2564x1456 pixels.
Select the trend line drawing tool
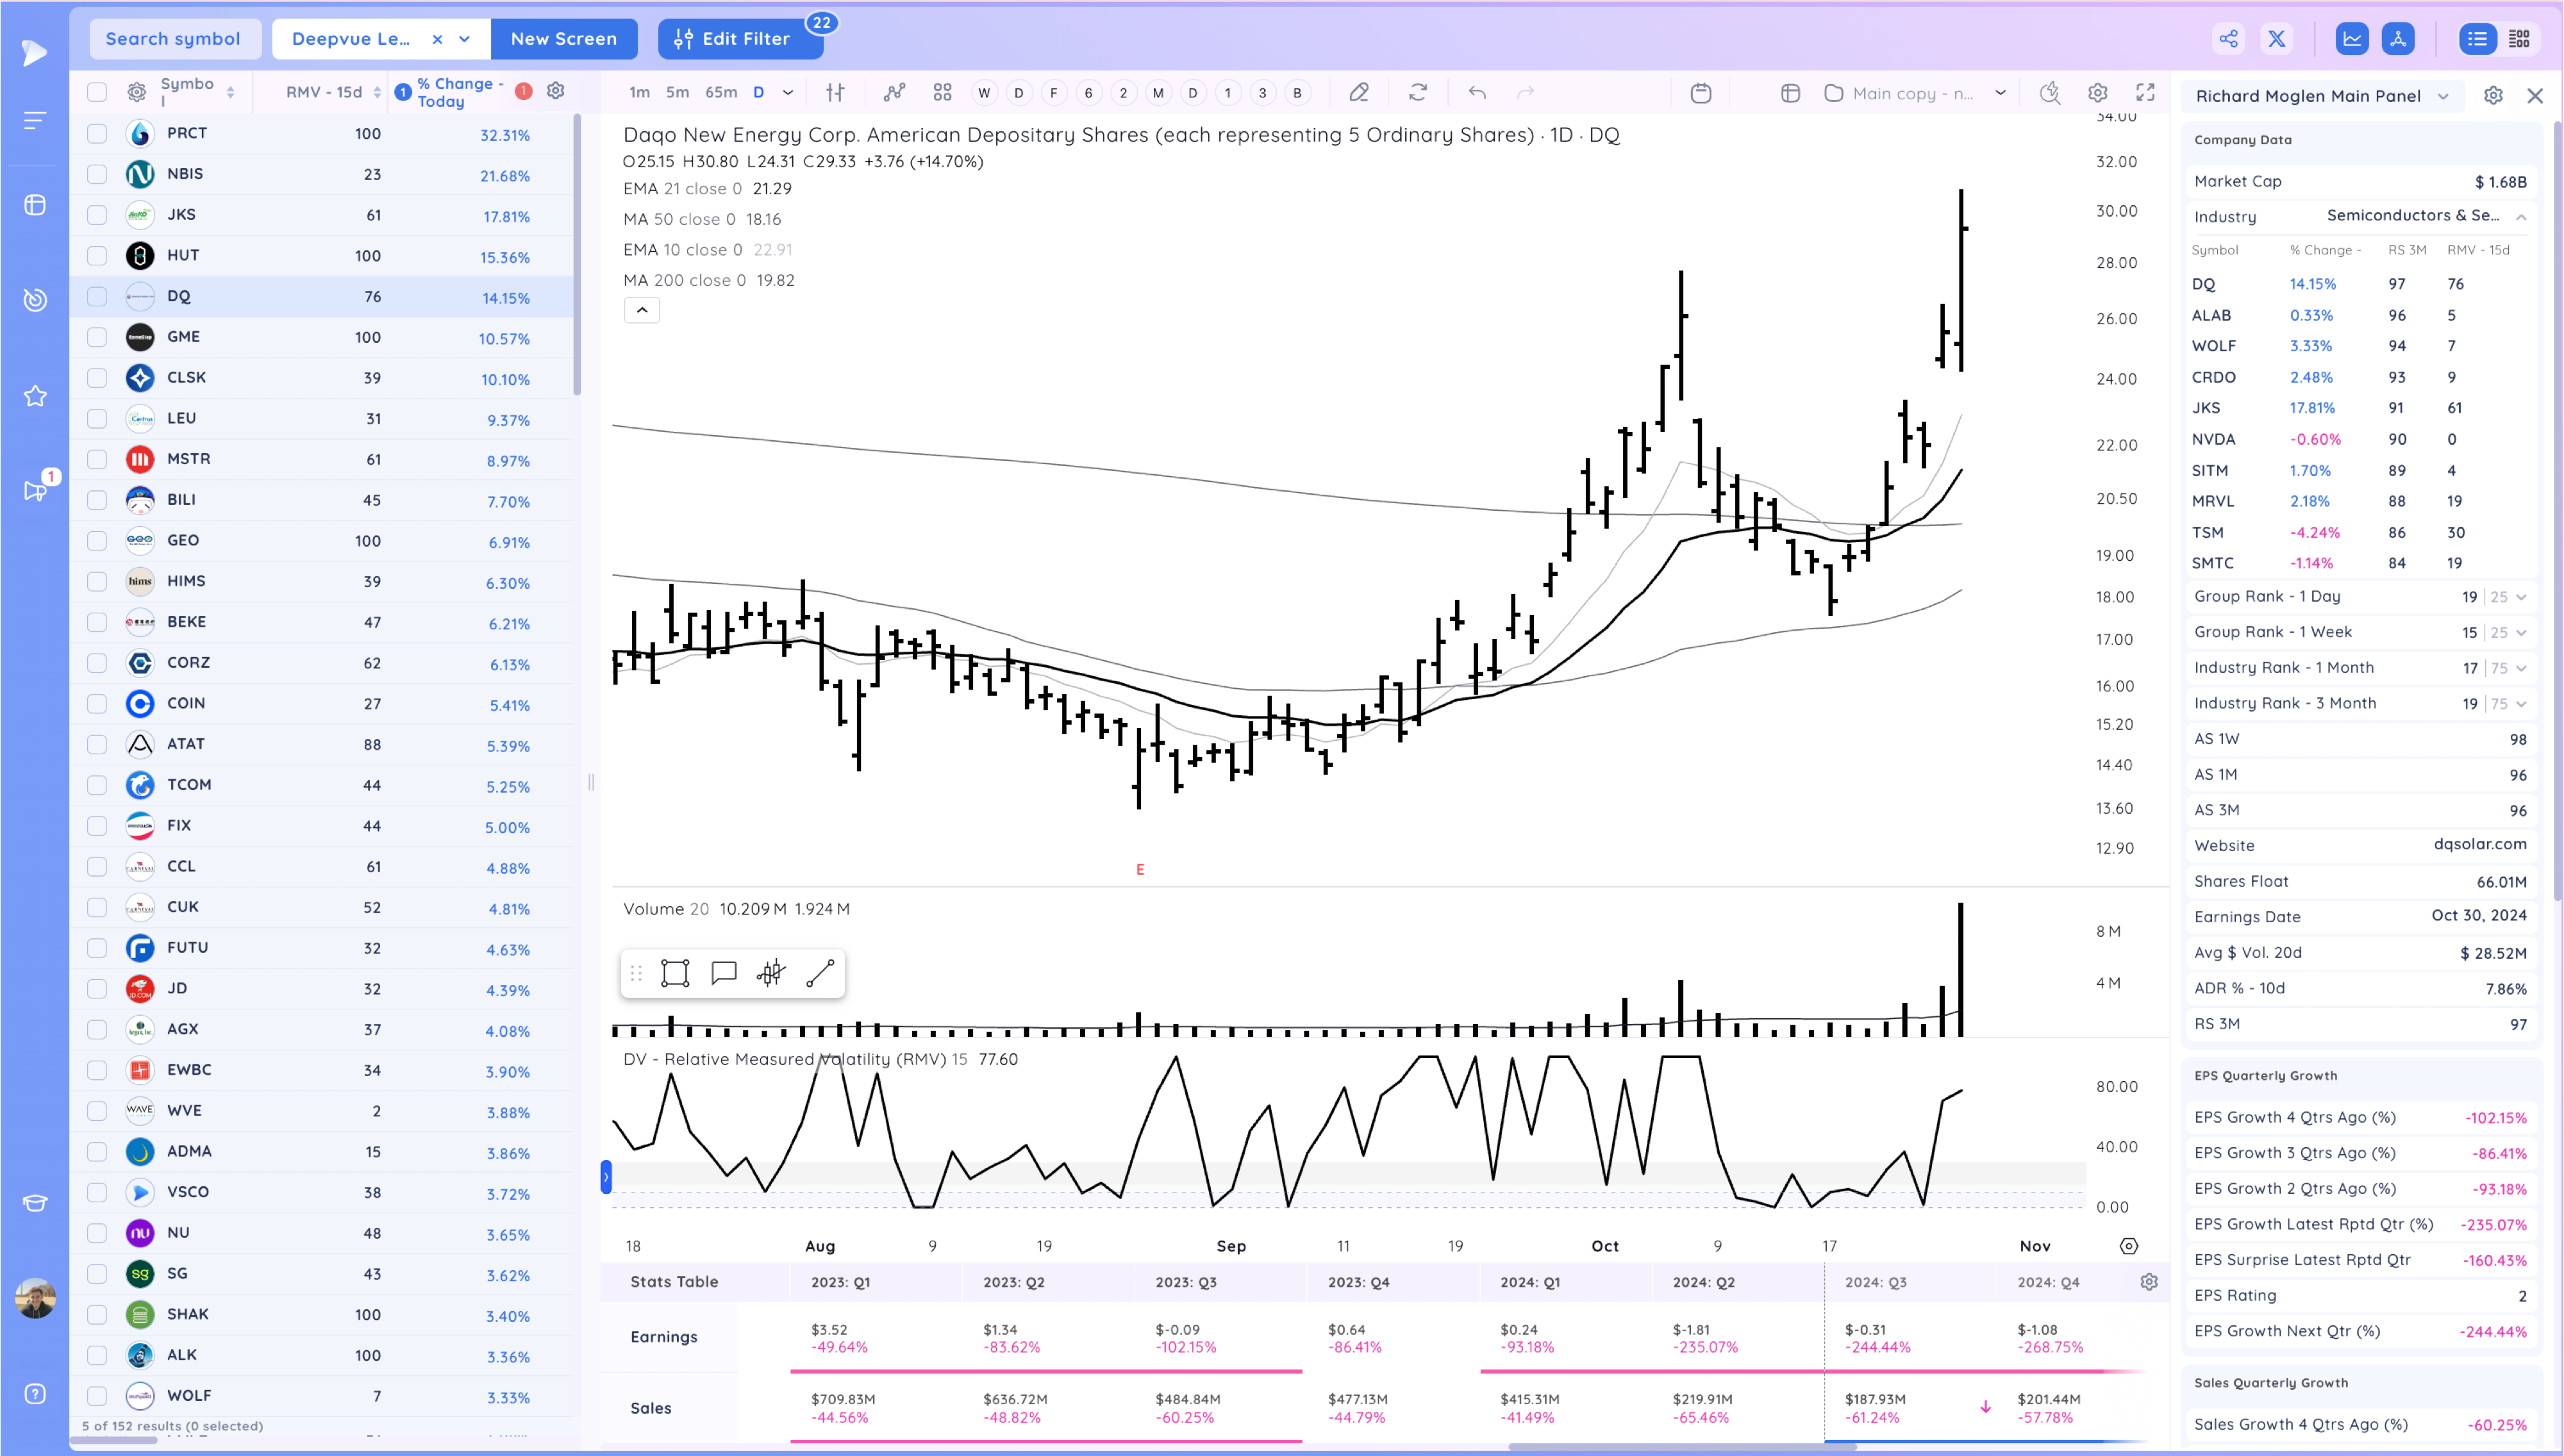[x=820, y=973]
